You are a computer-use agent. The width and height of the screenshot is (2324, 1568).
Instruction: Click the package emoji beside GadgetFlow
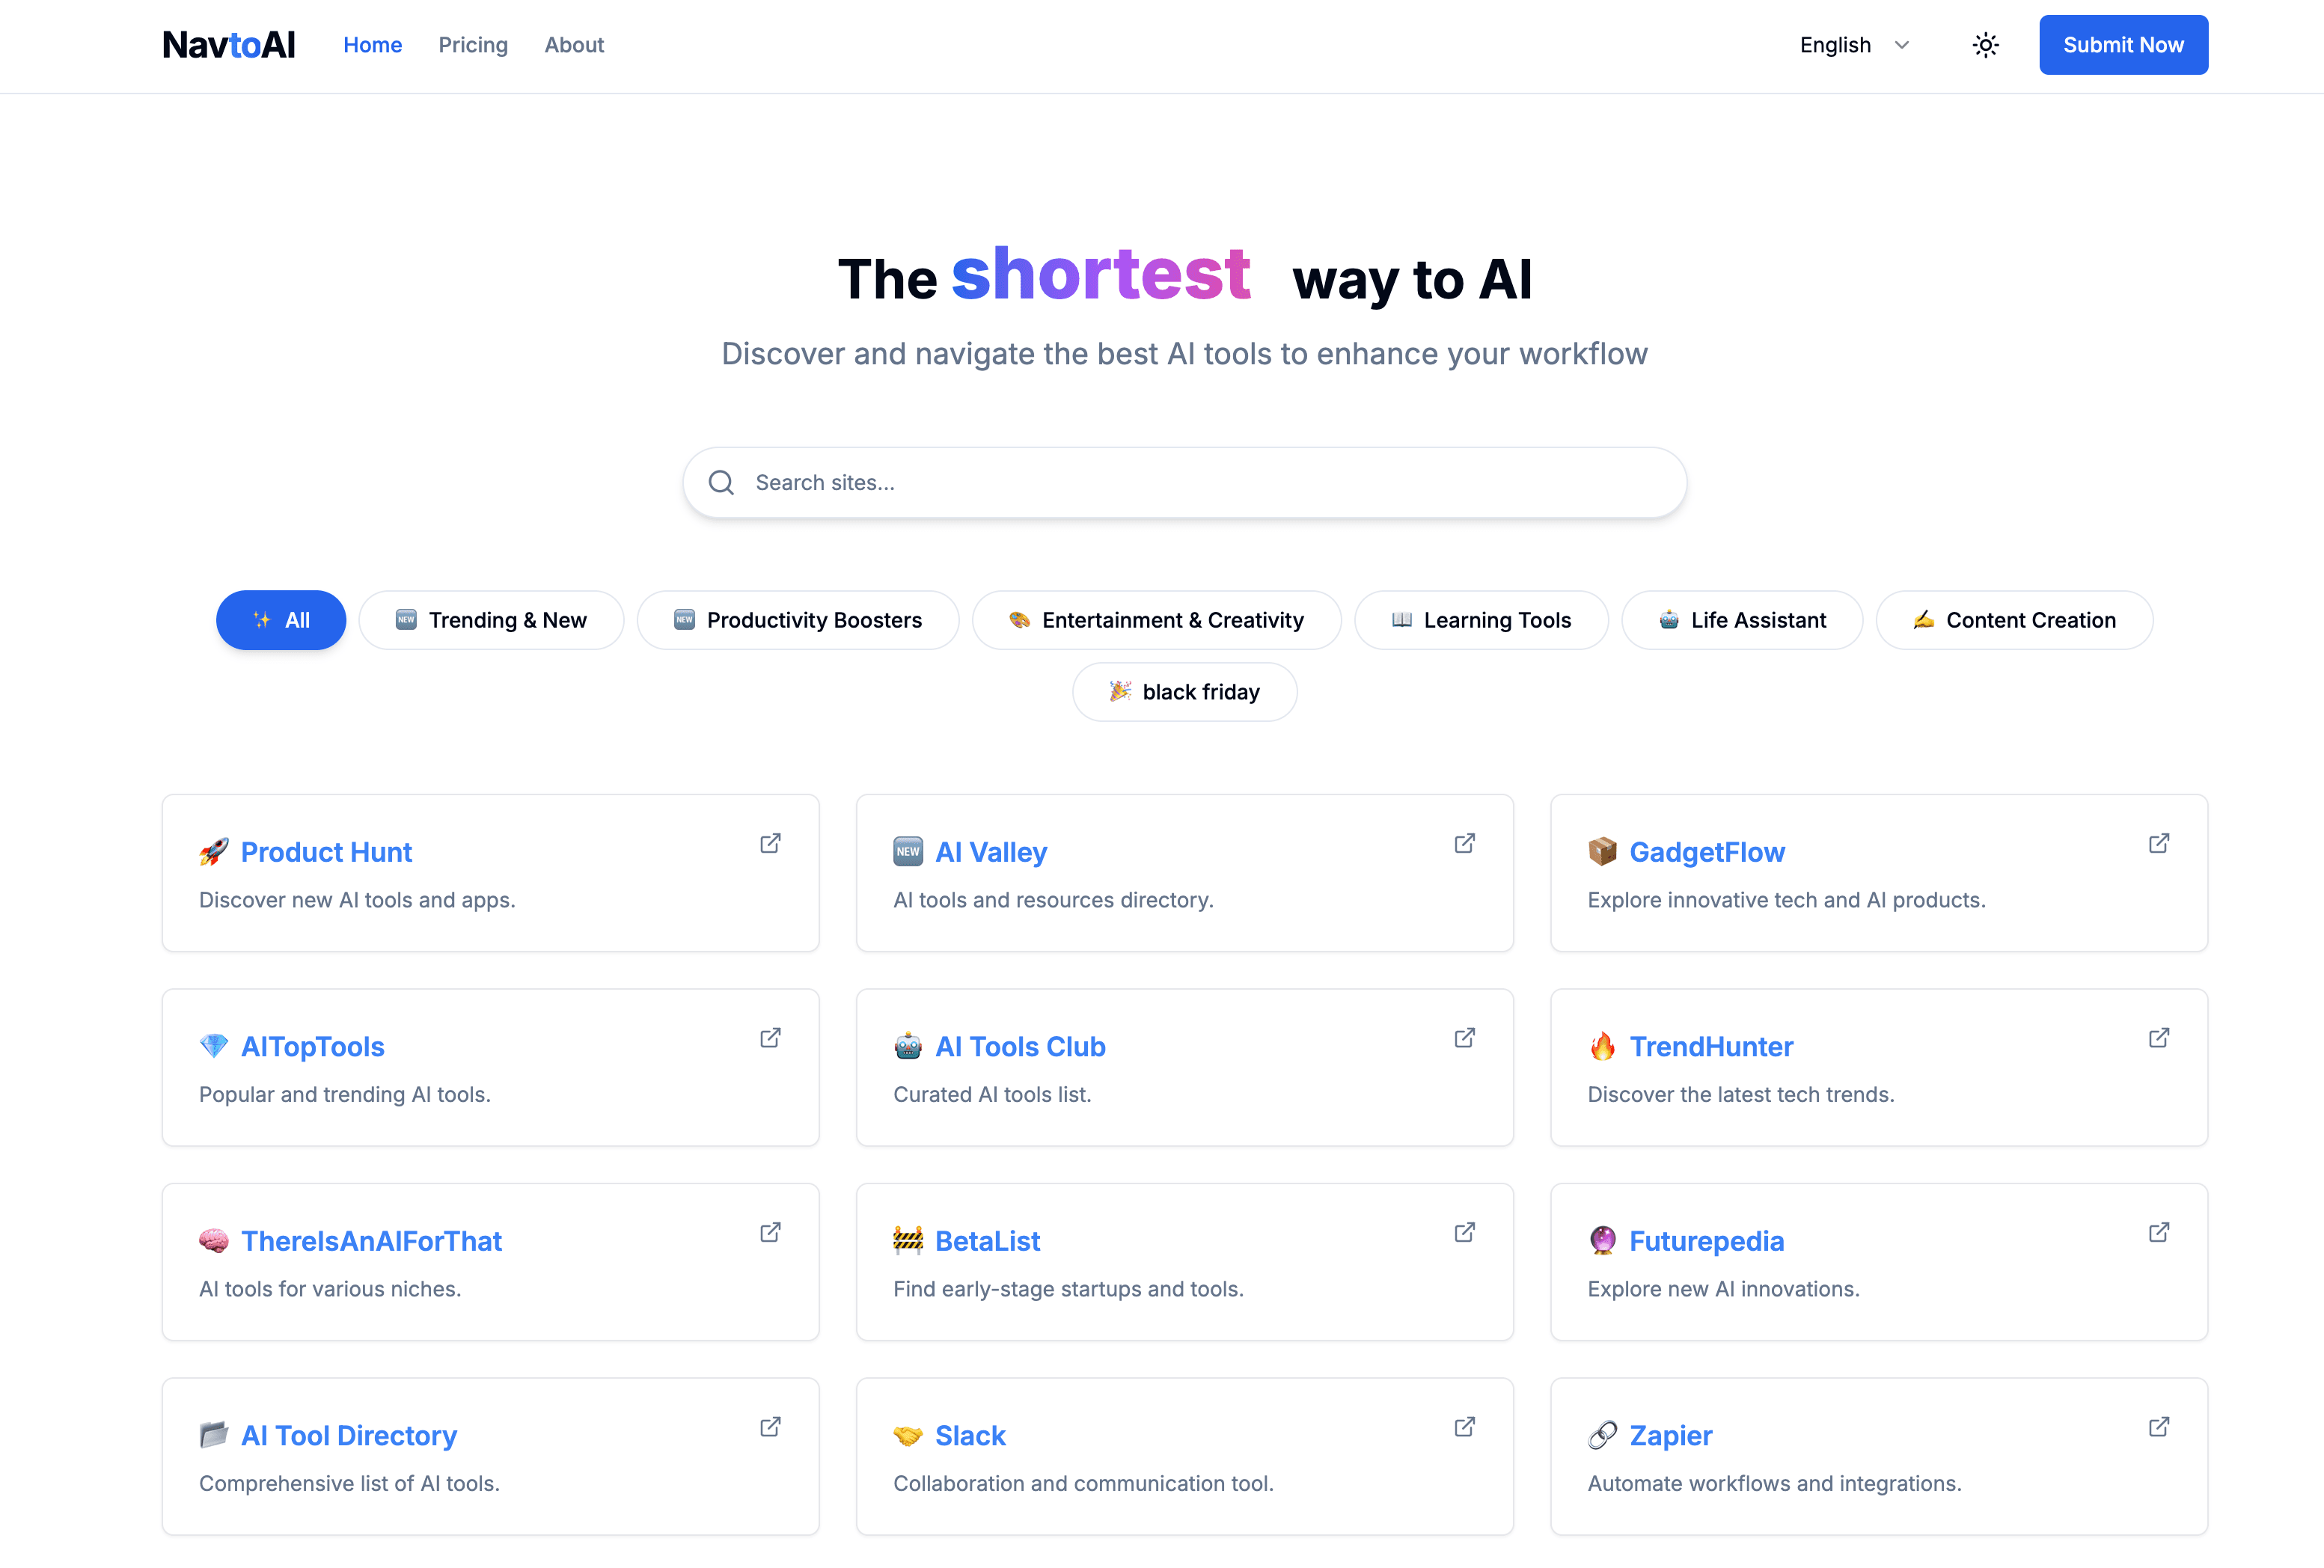[x=1603, y=852]
